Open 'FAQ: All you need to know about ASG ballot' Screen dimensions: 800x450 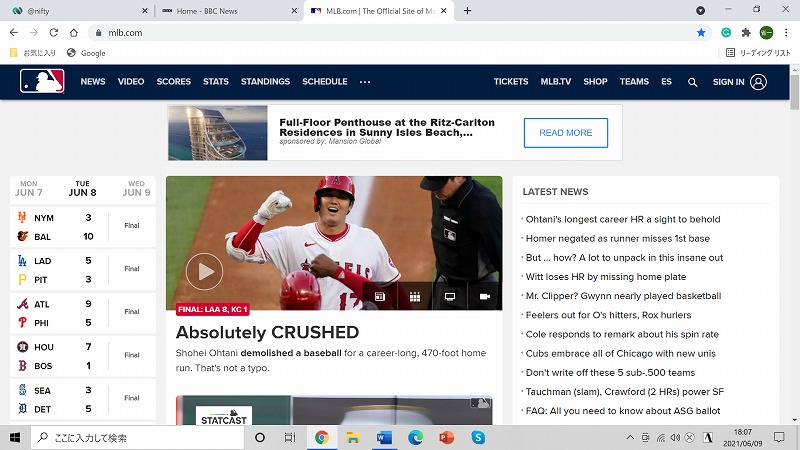[623, 411]
